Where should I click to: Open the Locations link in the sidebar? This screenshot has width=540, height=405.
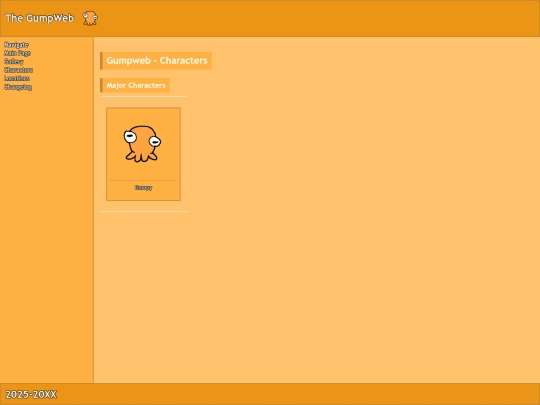[17, 78]
